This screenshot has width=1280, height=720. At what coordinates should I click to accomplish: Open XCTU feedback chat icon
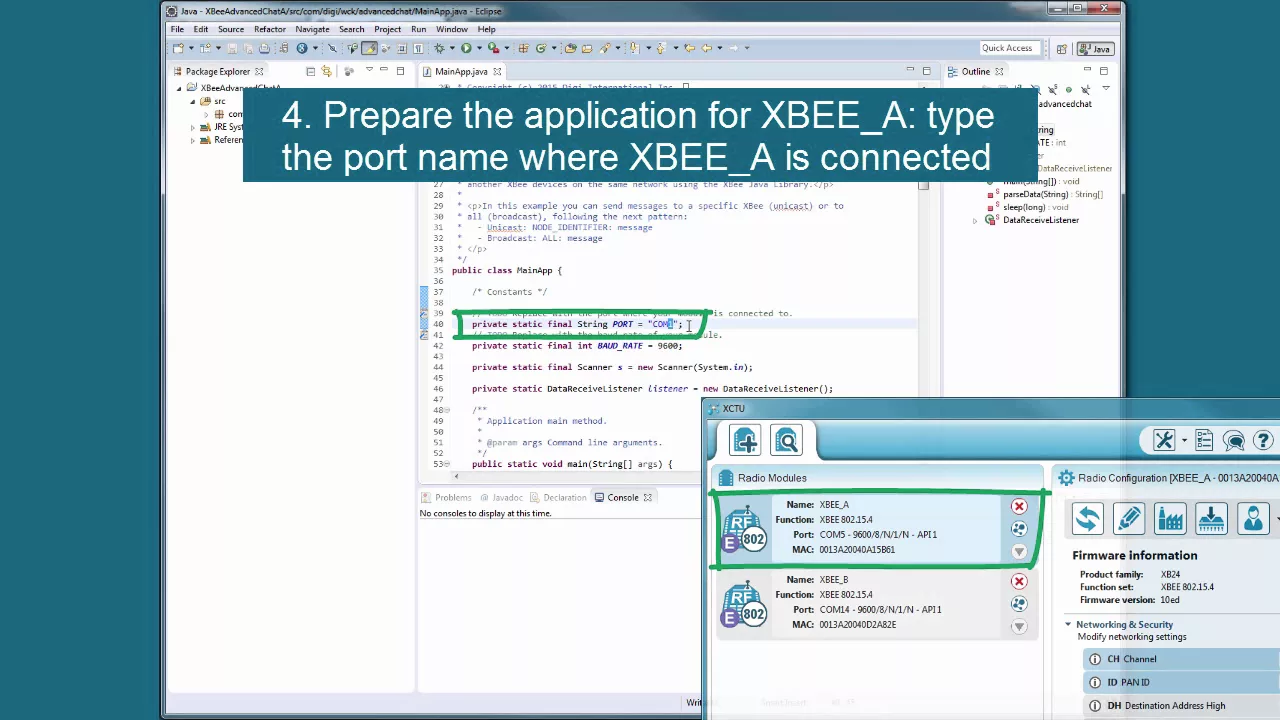point(1234,440)
